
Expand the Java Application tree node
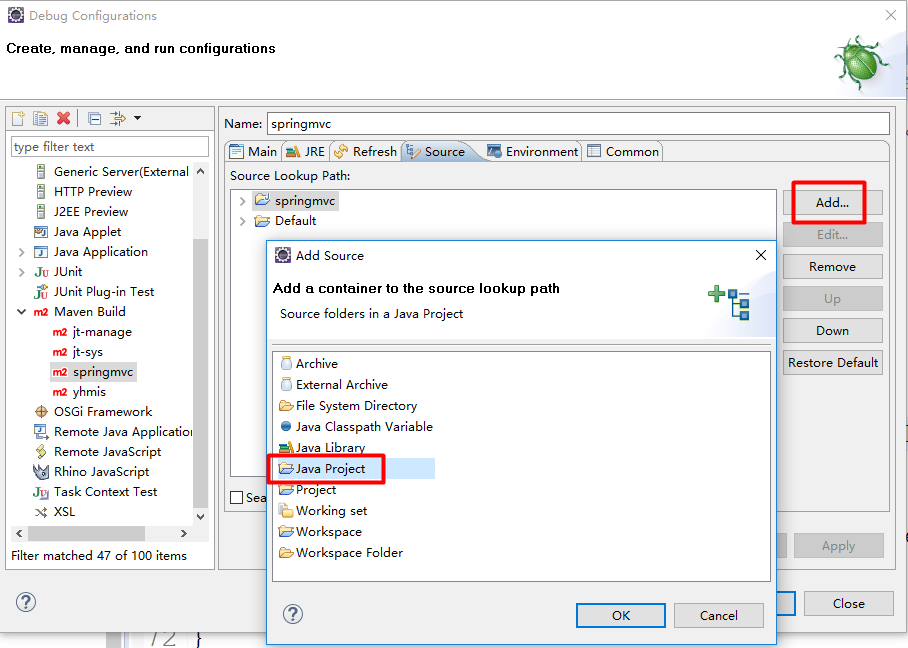21,252
